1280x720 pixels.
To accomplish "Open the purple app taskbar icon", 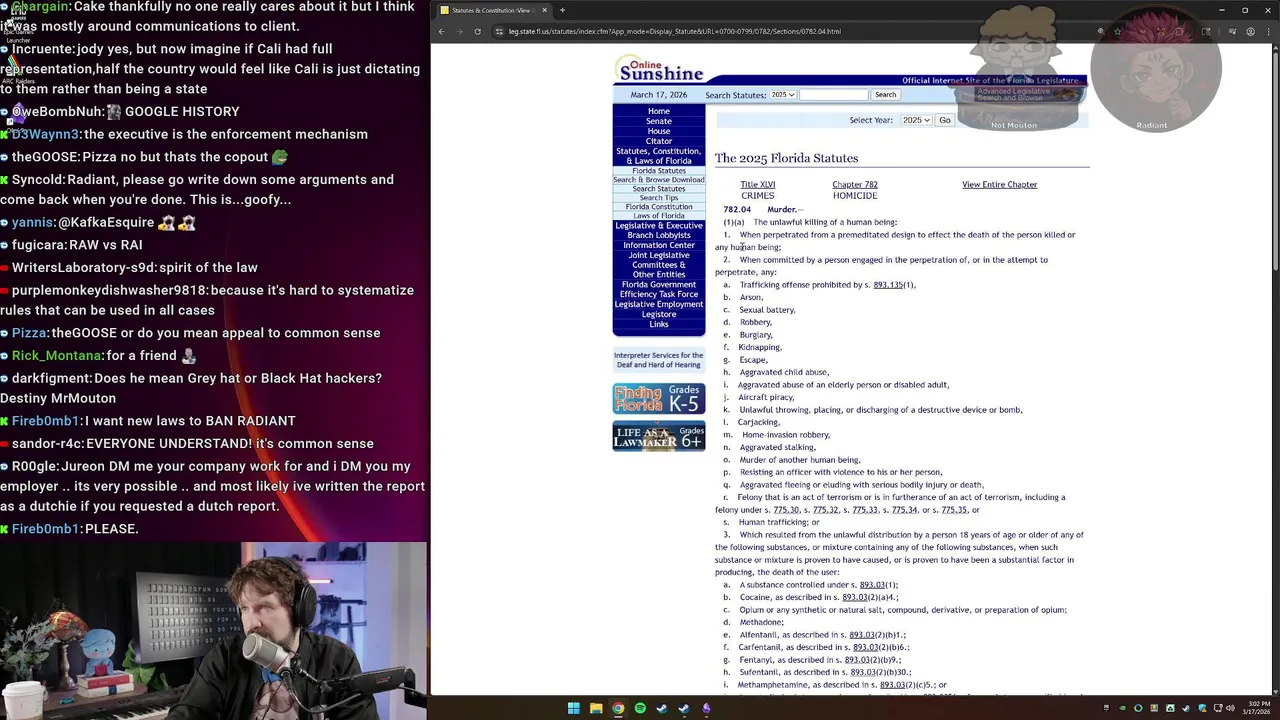I will [706, 708].
